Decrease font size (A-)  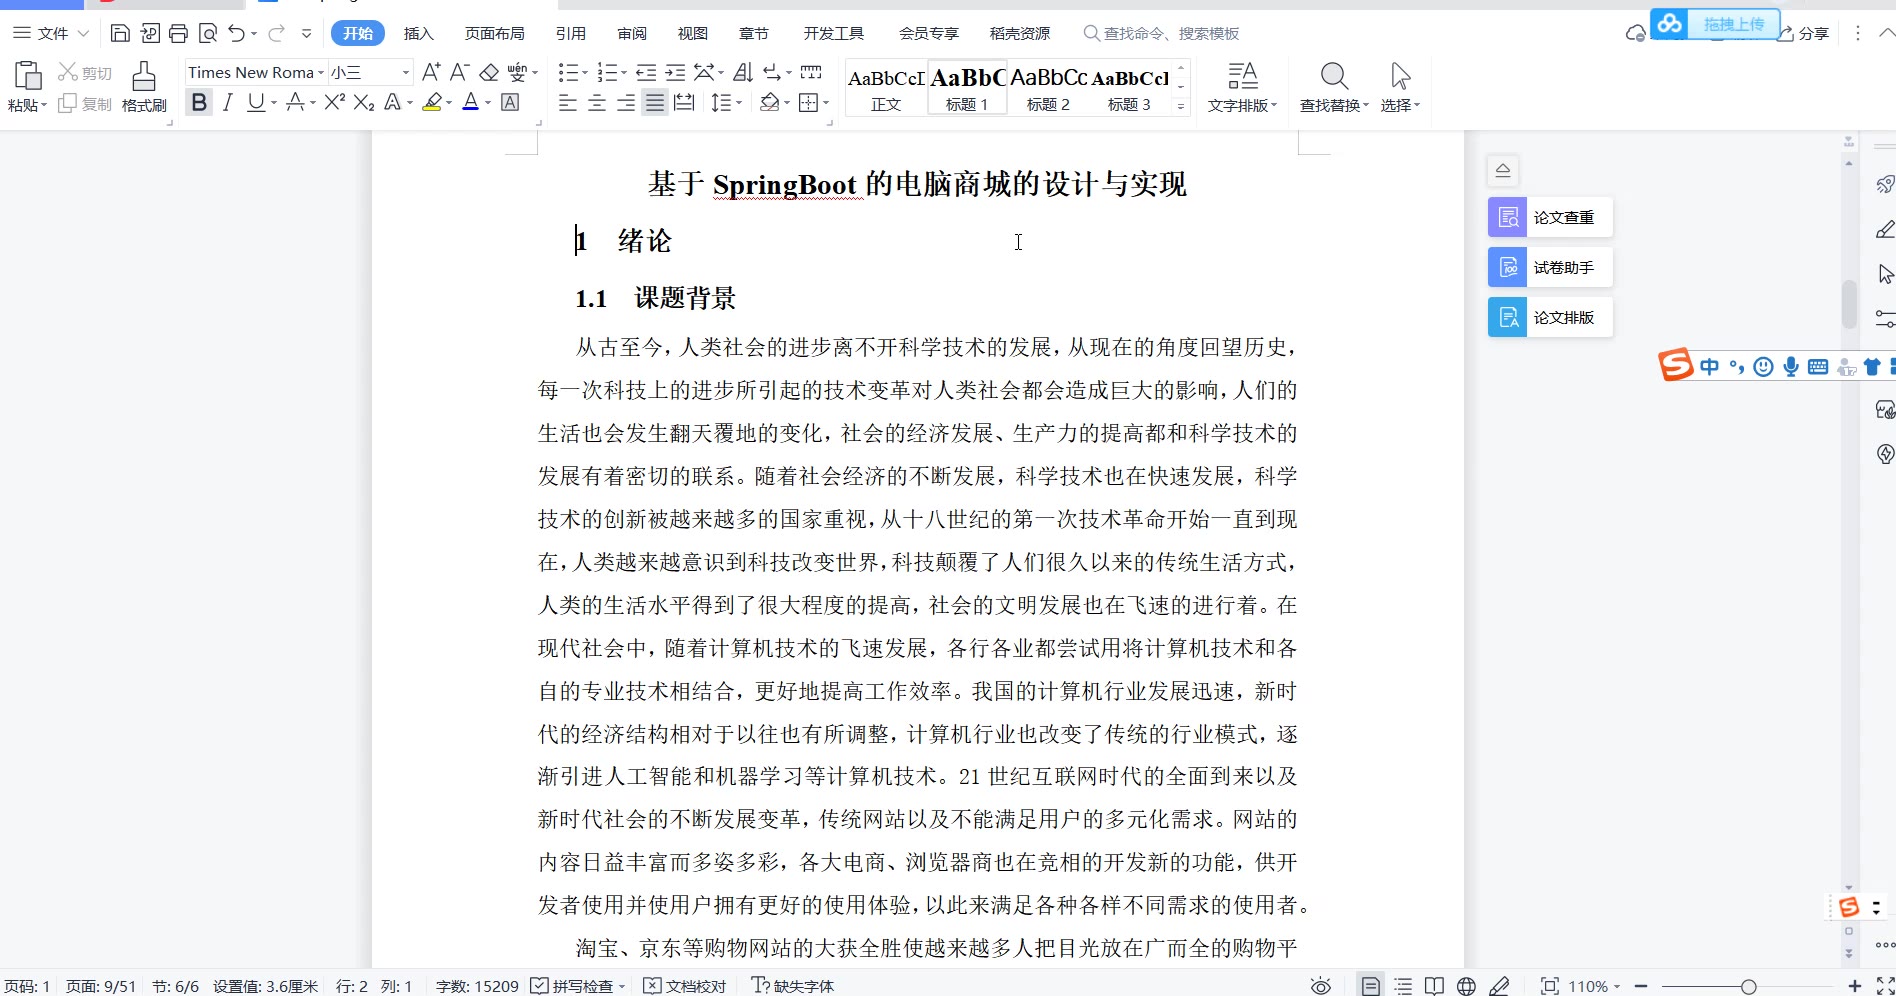click(459, 72)
